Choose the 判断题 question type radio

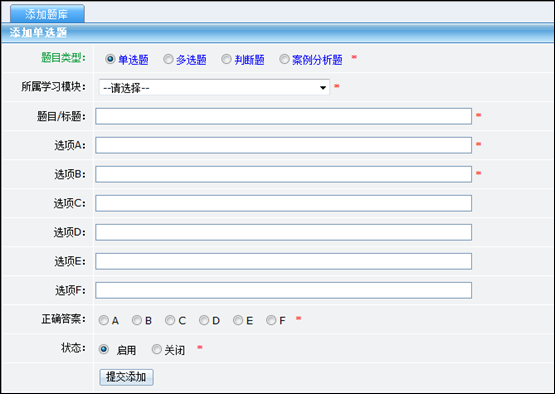(226, 59)
